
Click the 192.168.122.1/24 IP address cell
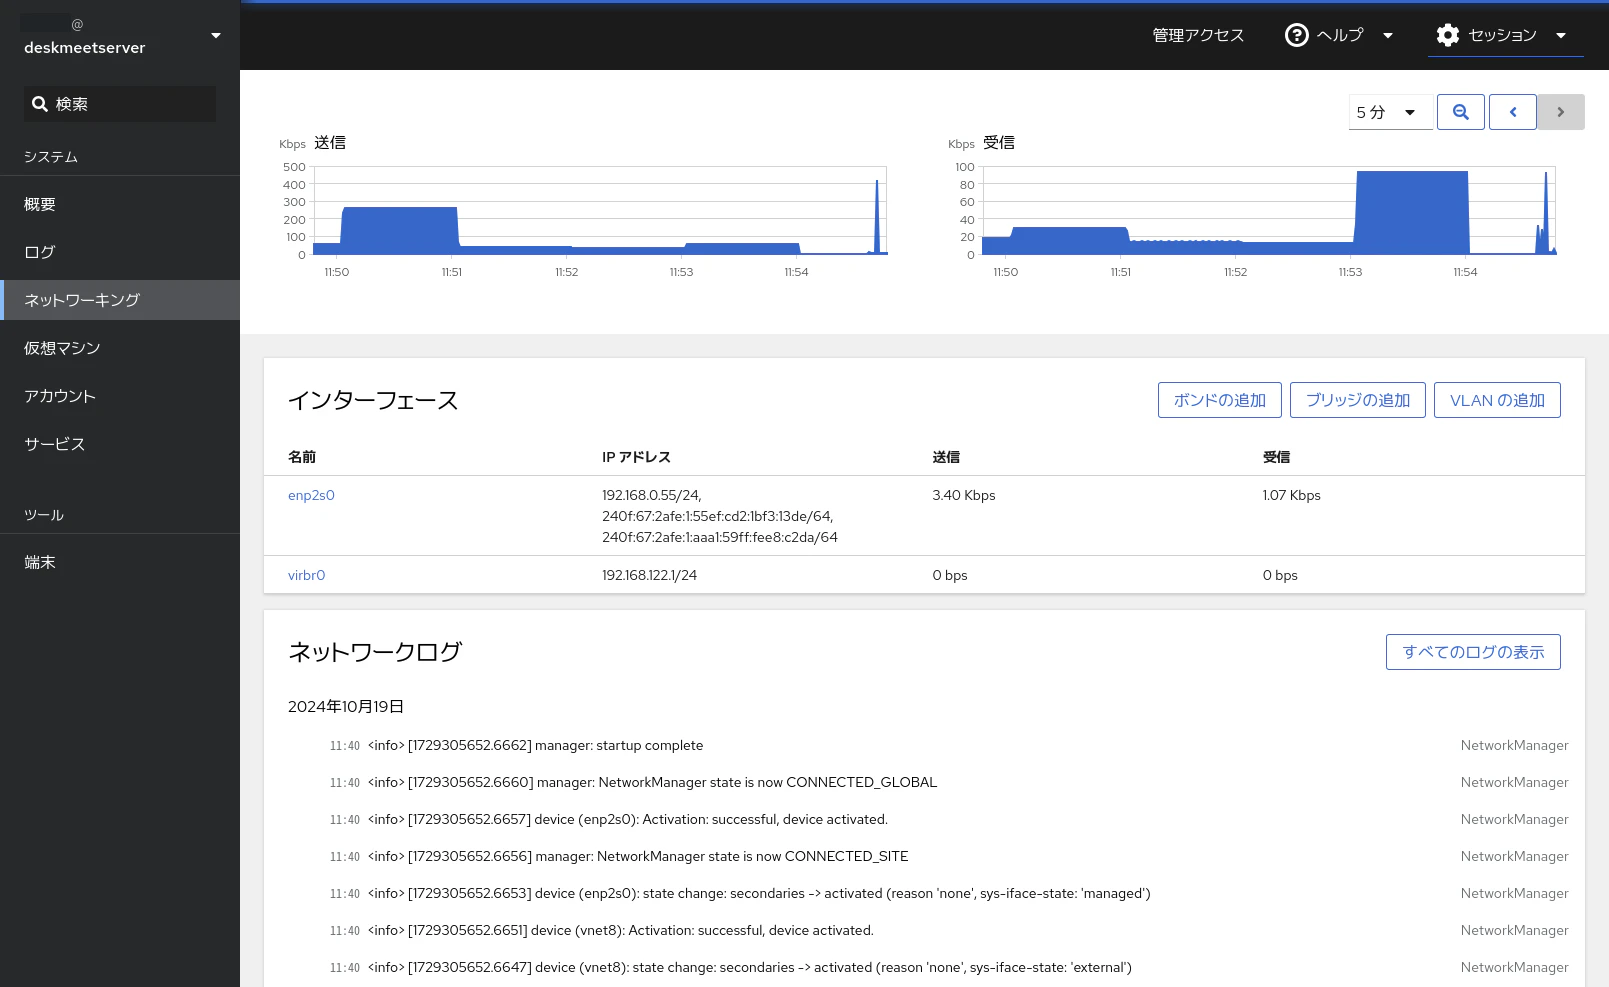[649, 575]
